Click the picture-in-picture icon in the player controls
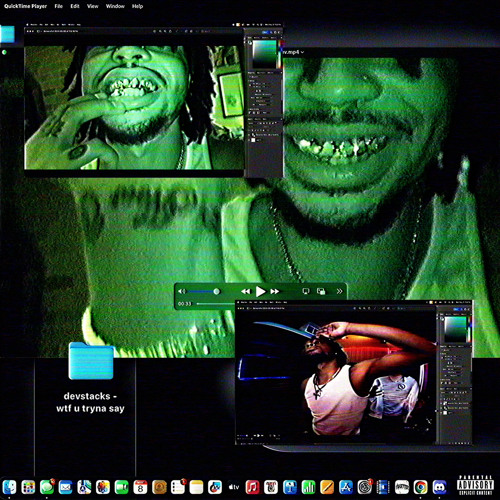 point(321,291)
